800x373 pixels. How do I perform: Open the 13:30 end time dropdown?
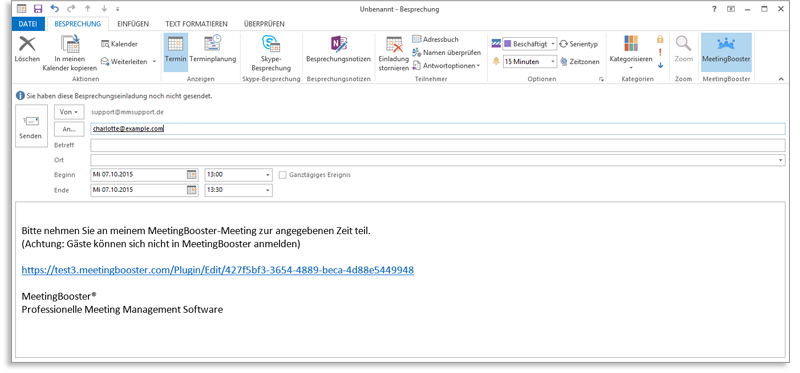pos(268,190)
